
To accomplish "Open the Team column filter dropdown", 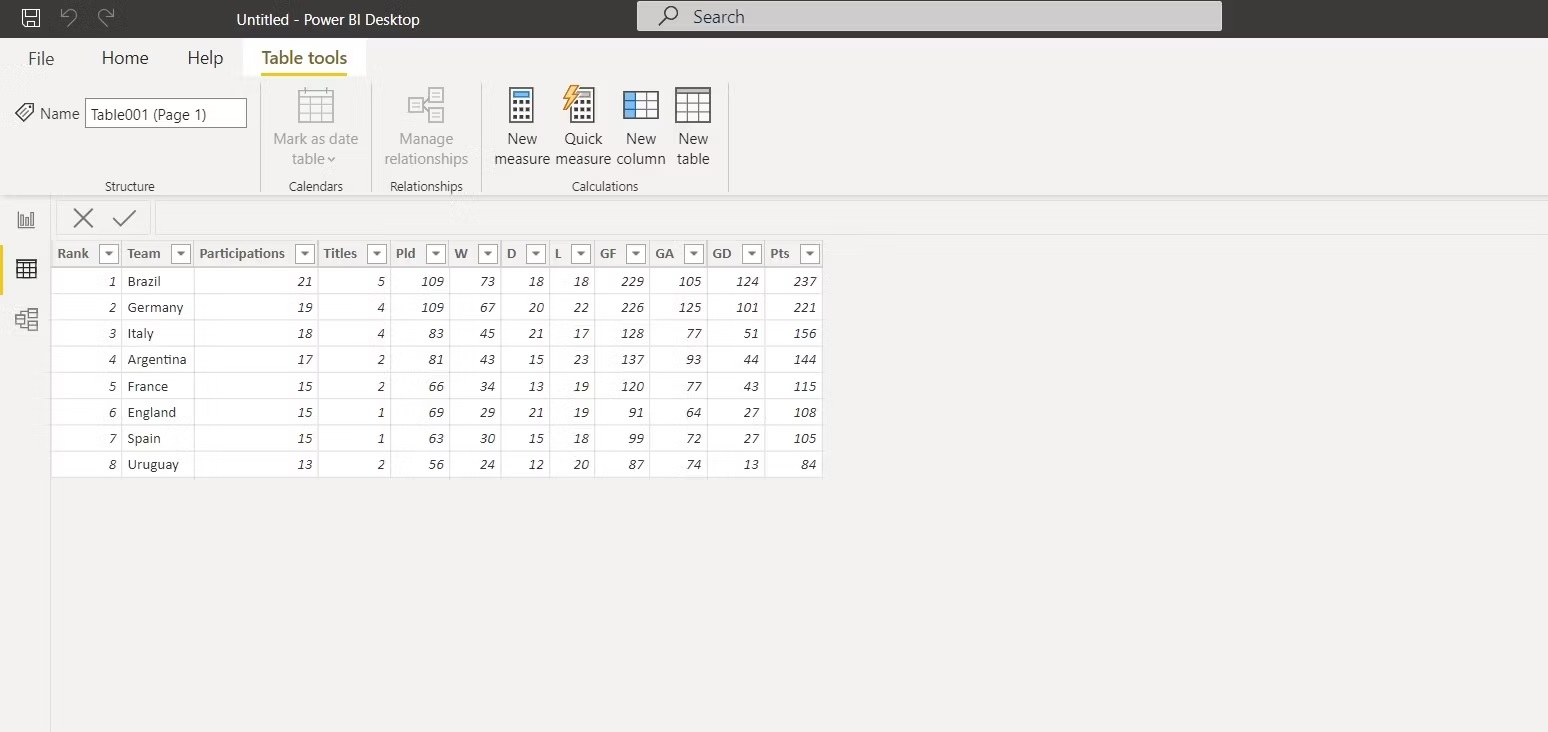I will click(181, 254).
